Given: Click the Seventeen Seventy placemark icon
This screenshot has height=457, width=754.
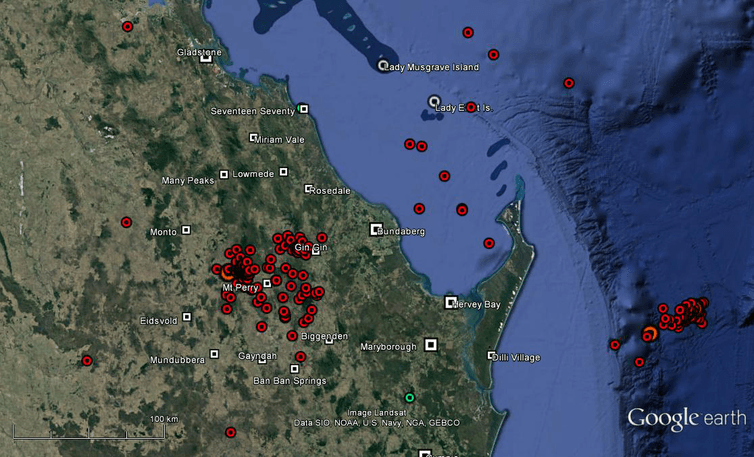Looking at the screenshot, I should (x=304, y=109).
